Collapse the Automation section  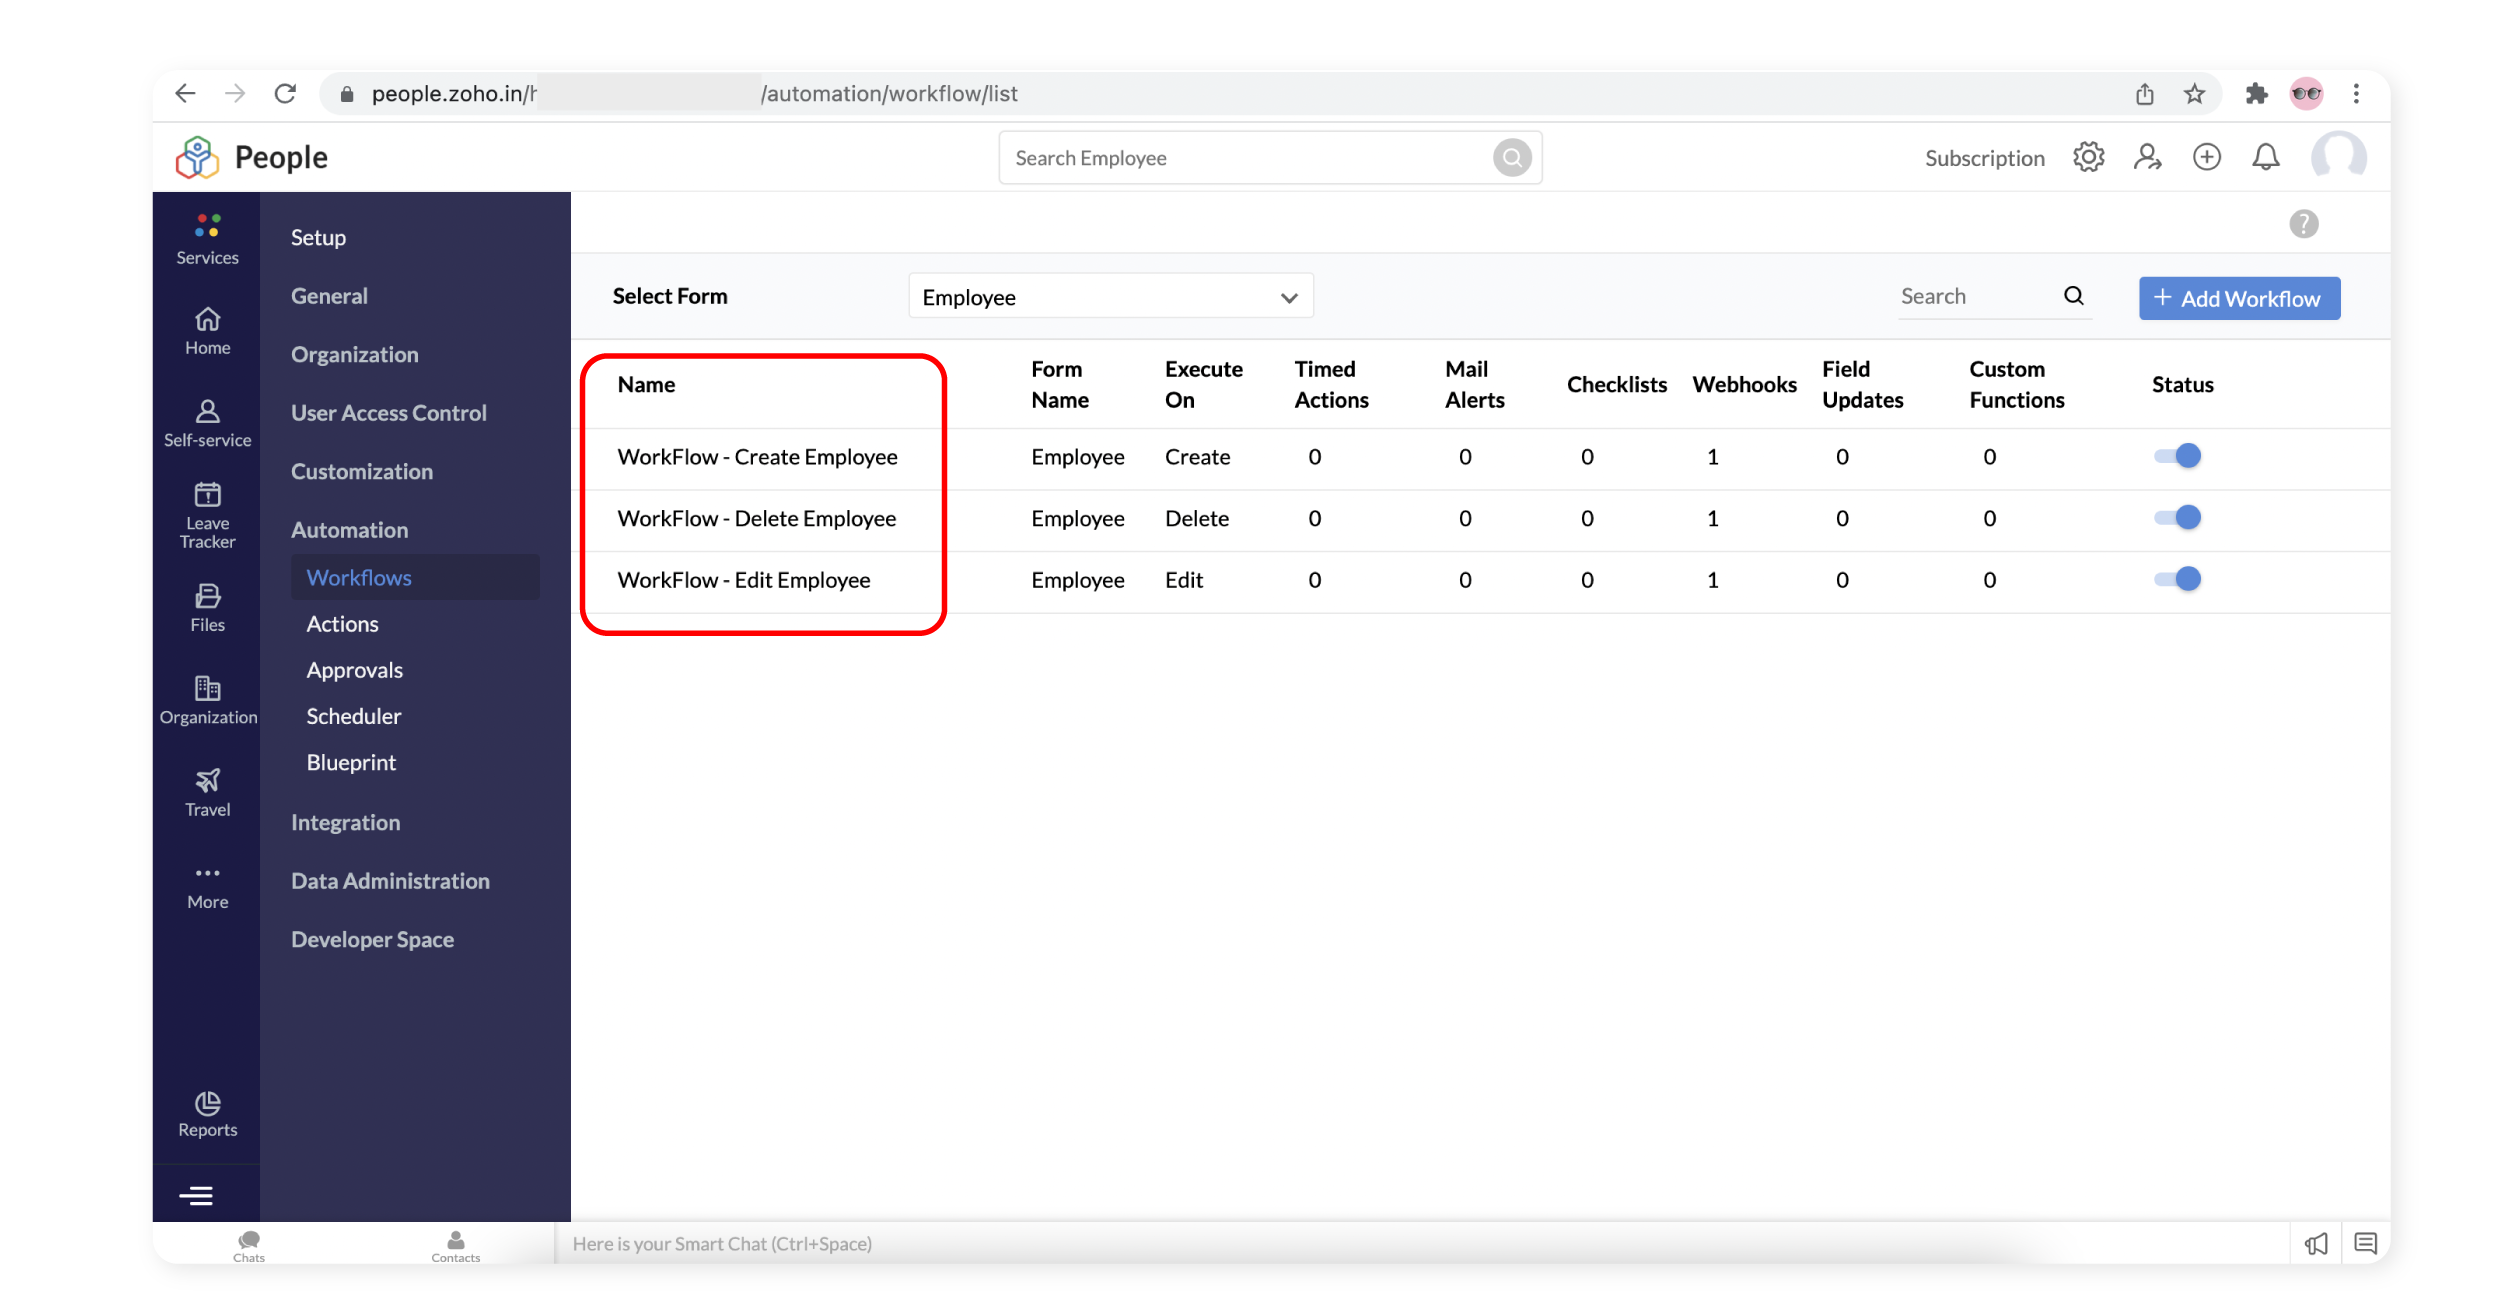tap(349, 530)
